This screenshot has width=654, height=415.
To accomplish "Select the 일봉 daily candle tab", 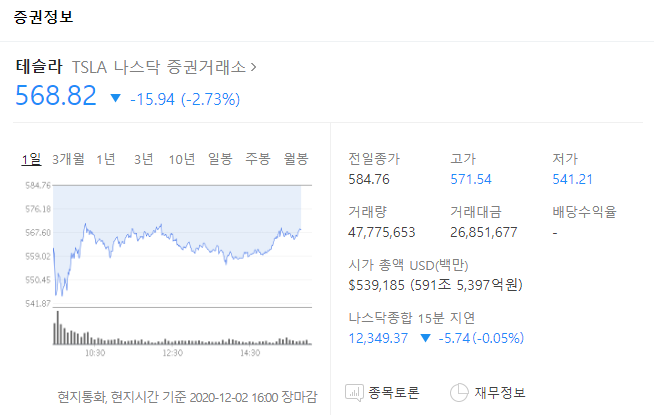I will click(220, 159).
